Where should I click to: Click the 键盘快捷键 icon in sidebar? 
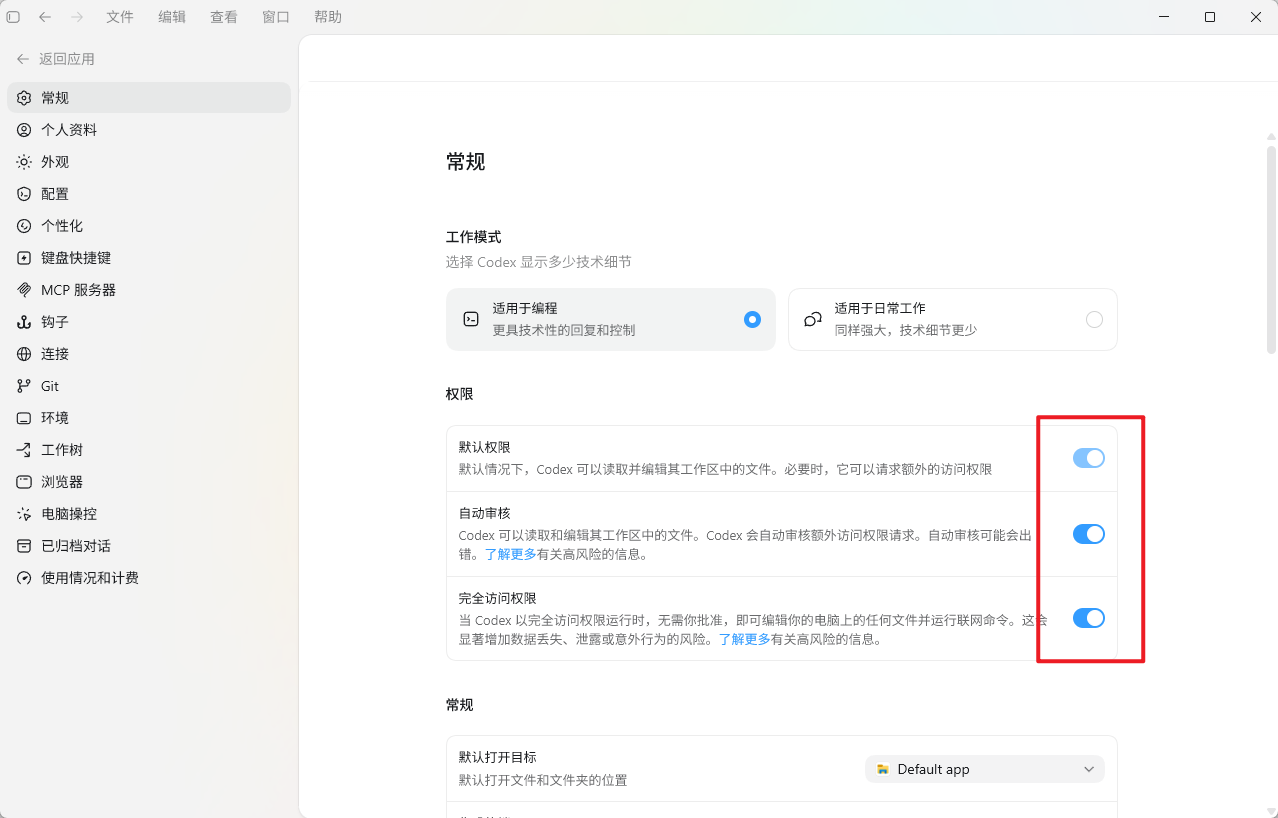(x=24, y=258)
